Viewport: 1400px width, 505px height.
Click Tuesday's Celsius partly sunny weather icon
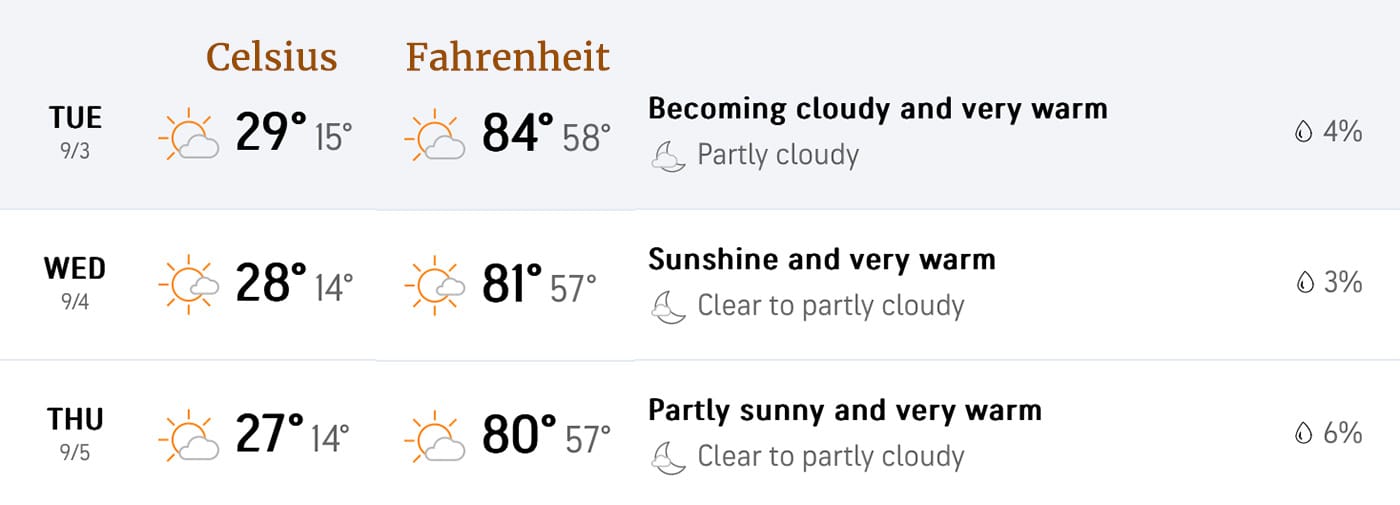click(189, 137)
